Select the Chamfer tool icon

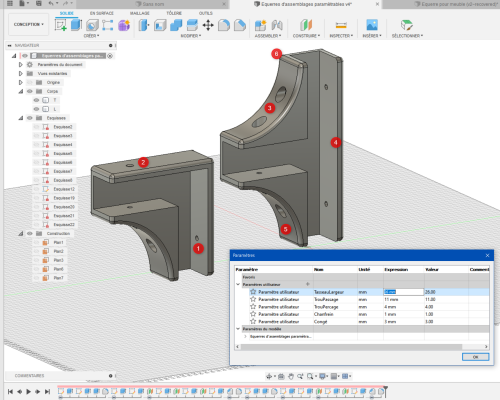tap(240, 25)
